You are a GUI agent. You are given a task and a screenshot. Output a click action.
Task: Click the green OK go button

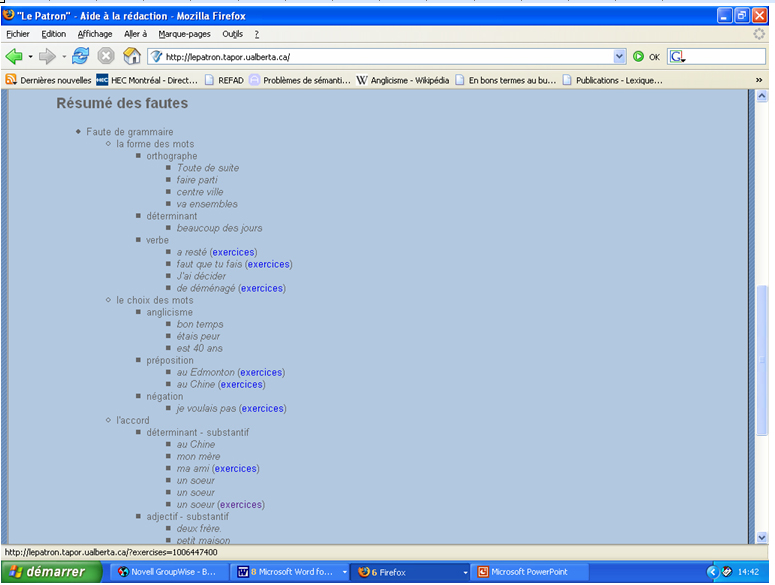click(x=645, y=57)
